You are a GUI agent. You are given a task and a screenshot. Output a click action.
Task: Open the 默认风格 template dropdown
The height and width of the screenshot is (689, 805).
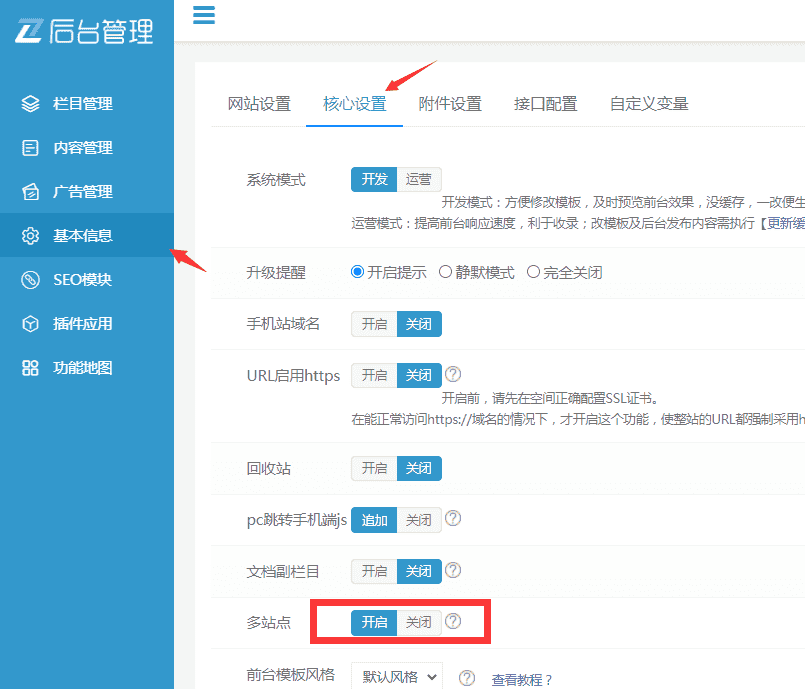click(396, 677)
